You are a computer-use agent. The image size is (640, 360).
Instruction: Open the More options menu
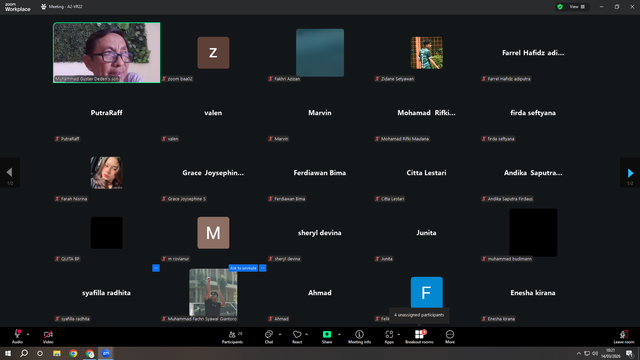pyautogui.click(x=450, y=336)
